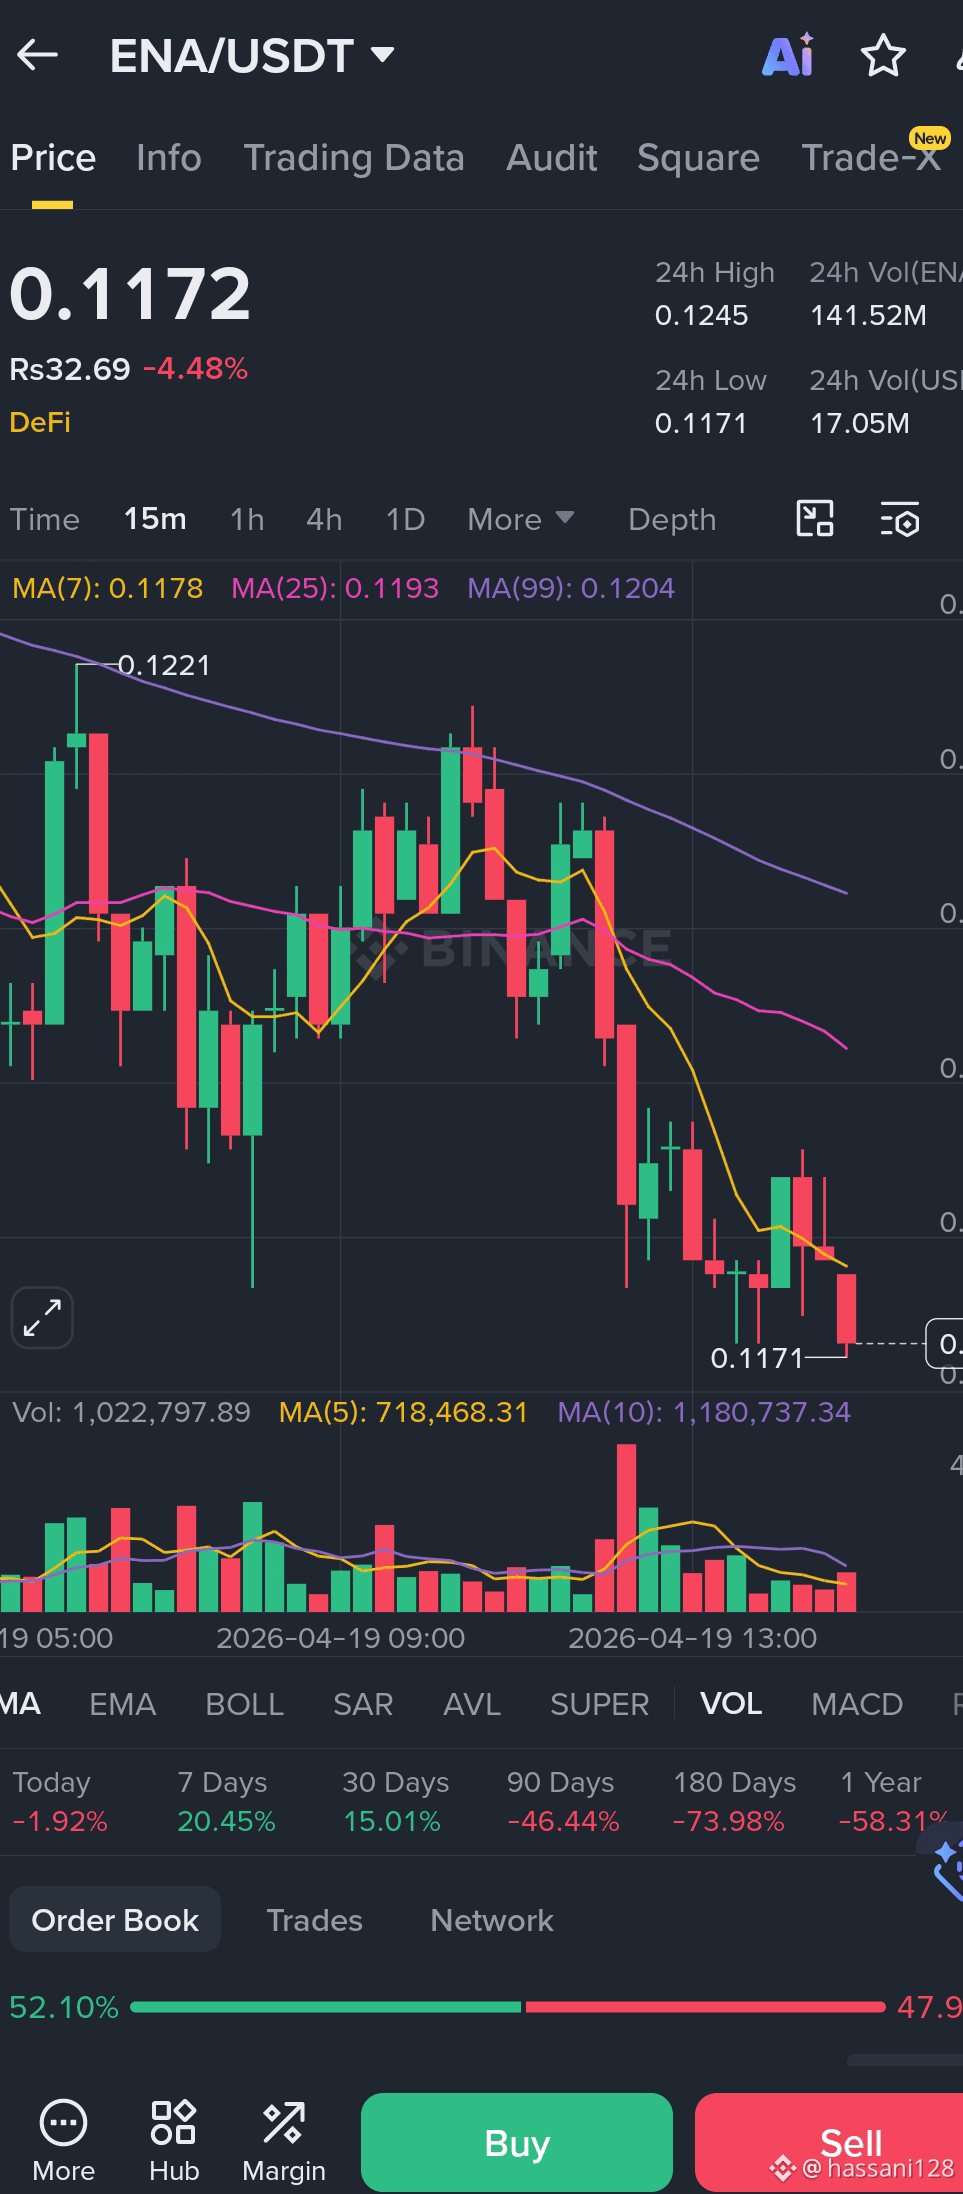Enable the EMA indicator

tap(123, 1704)
